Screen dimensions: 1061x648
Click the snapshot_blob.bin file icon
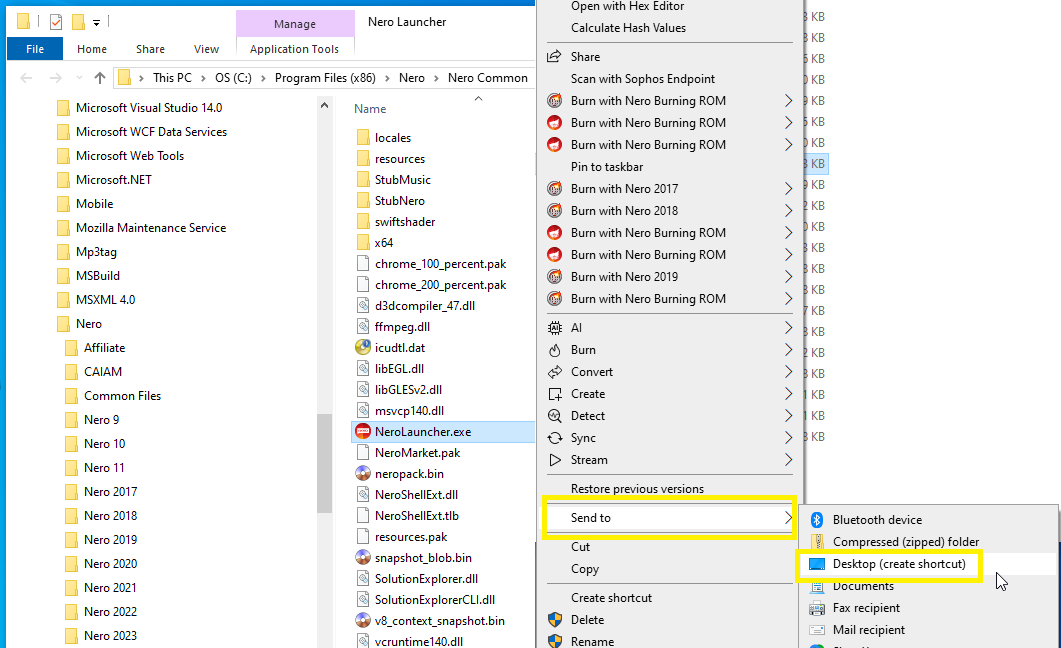363,557
